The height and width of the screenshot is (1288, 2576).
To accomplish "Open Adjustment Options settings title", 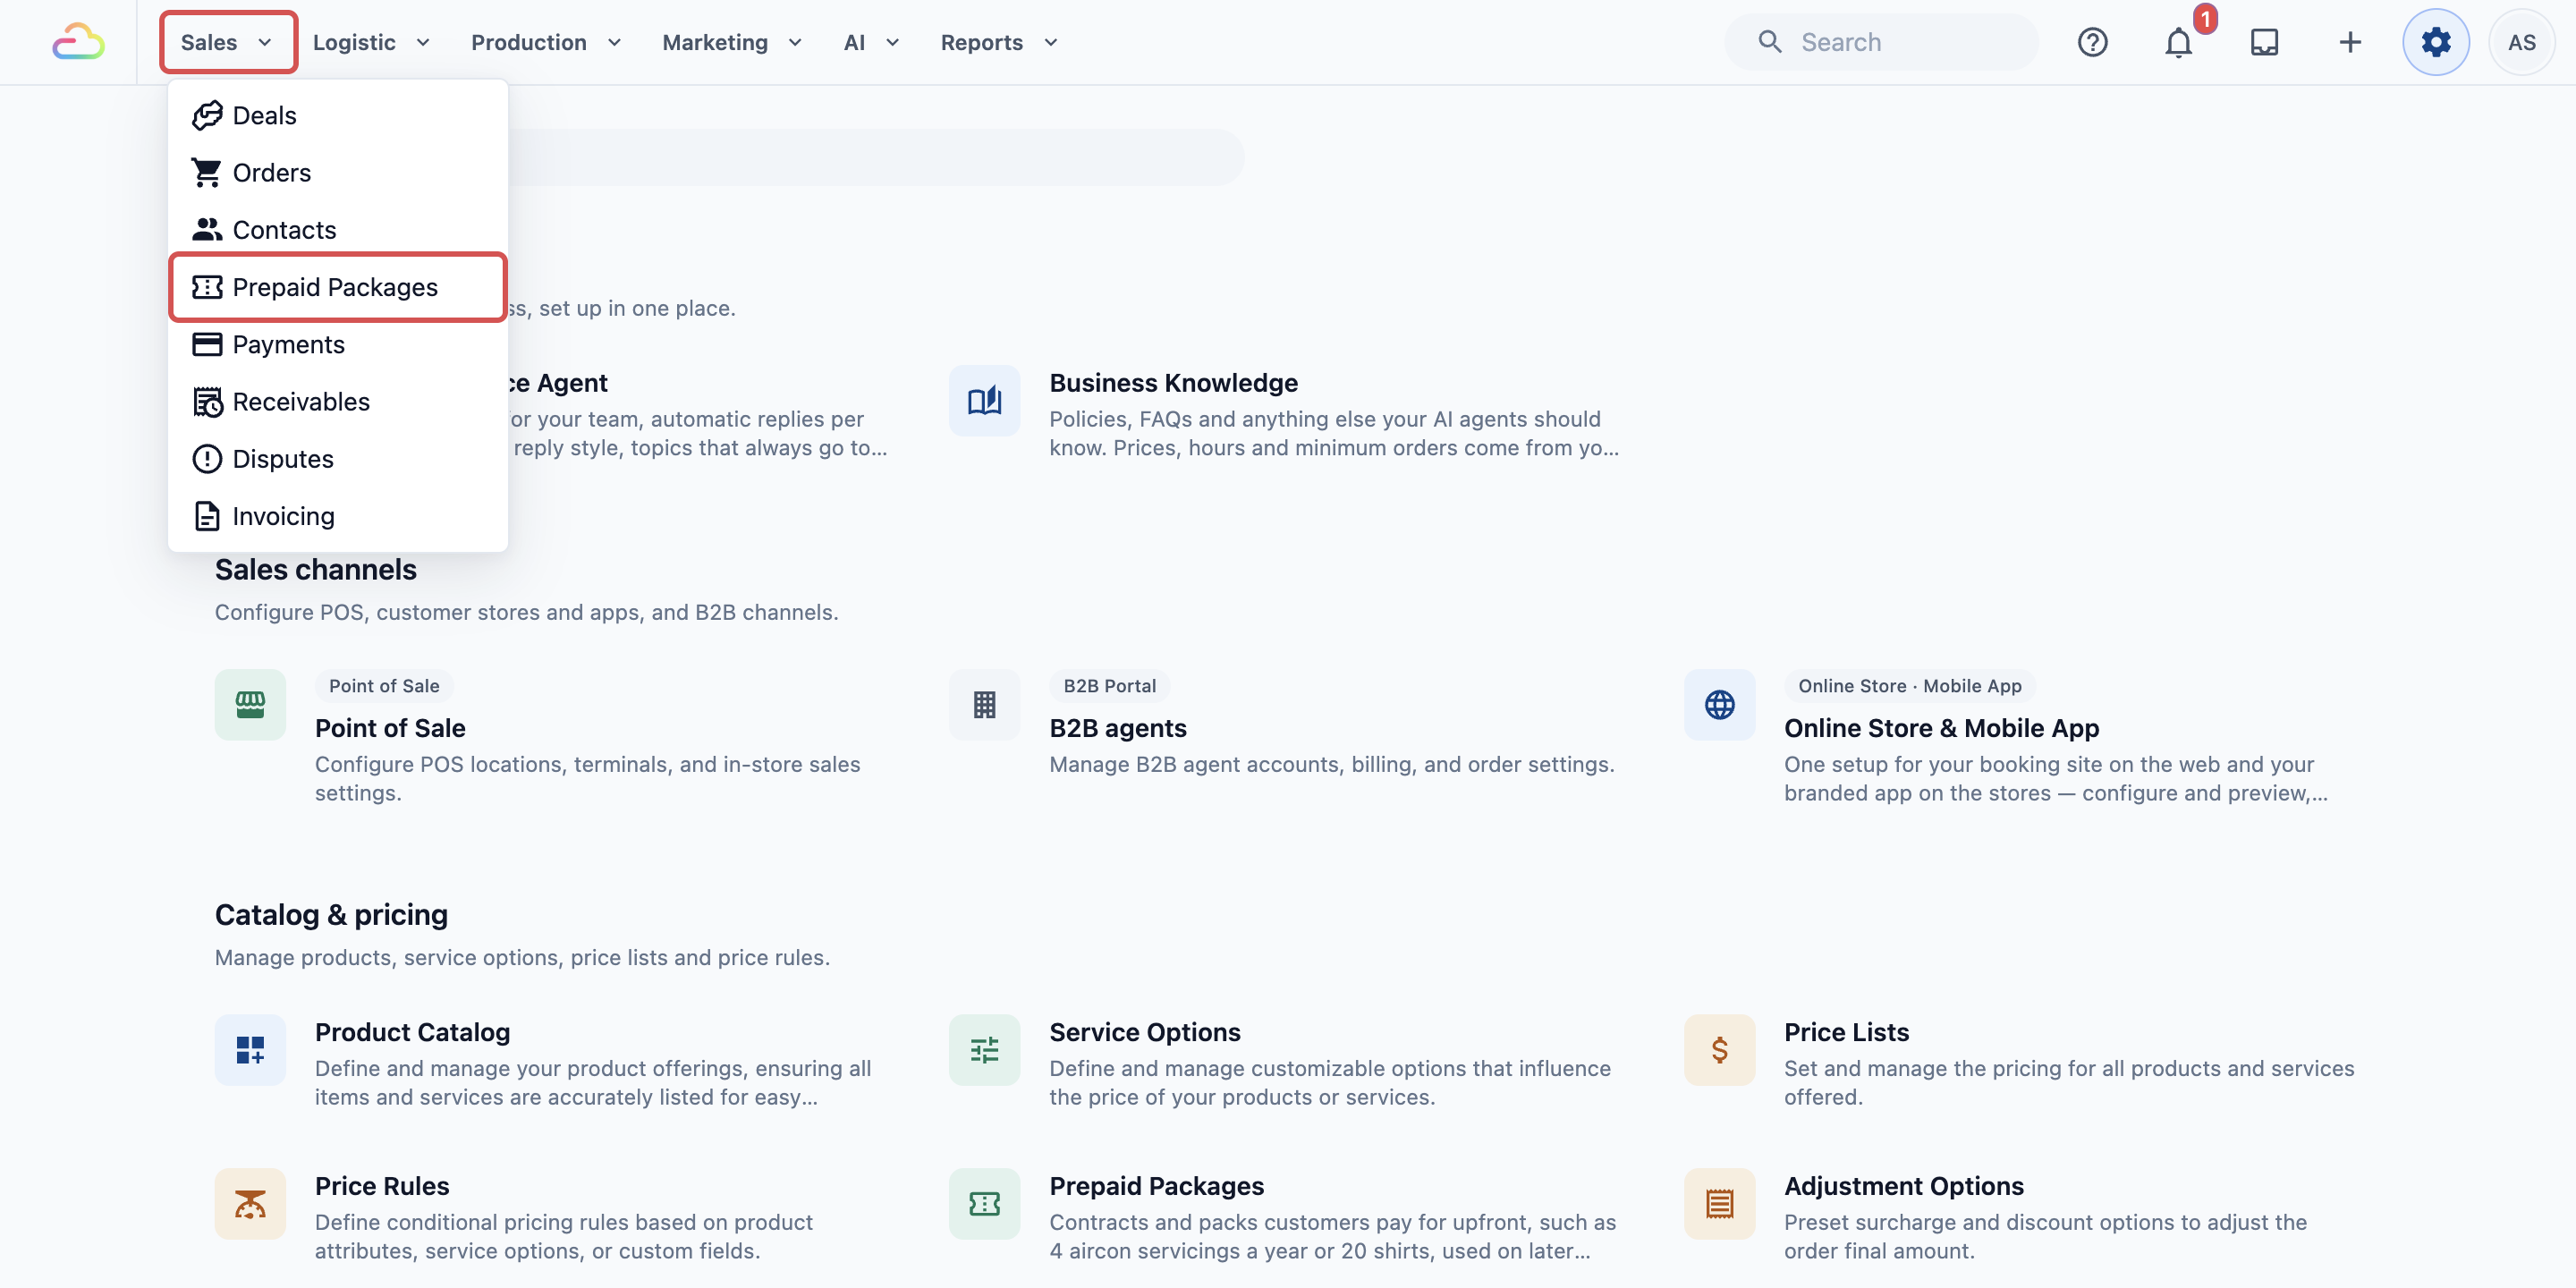I will (x=1903, y=1186).
